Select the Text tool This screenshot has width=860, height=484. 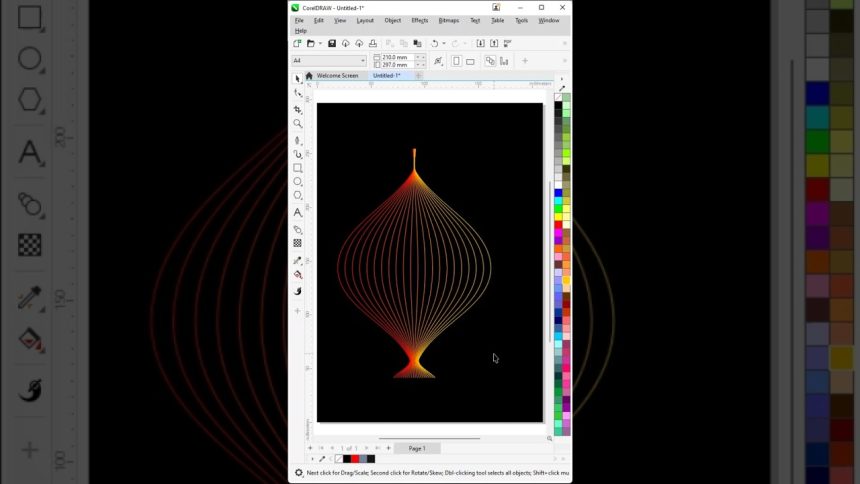(x=297, y=212)
